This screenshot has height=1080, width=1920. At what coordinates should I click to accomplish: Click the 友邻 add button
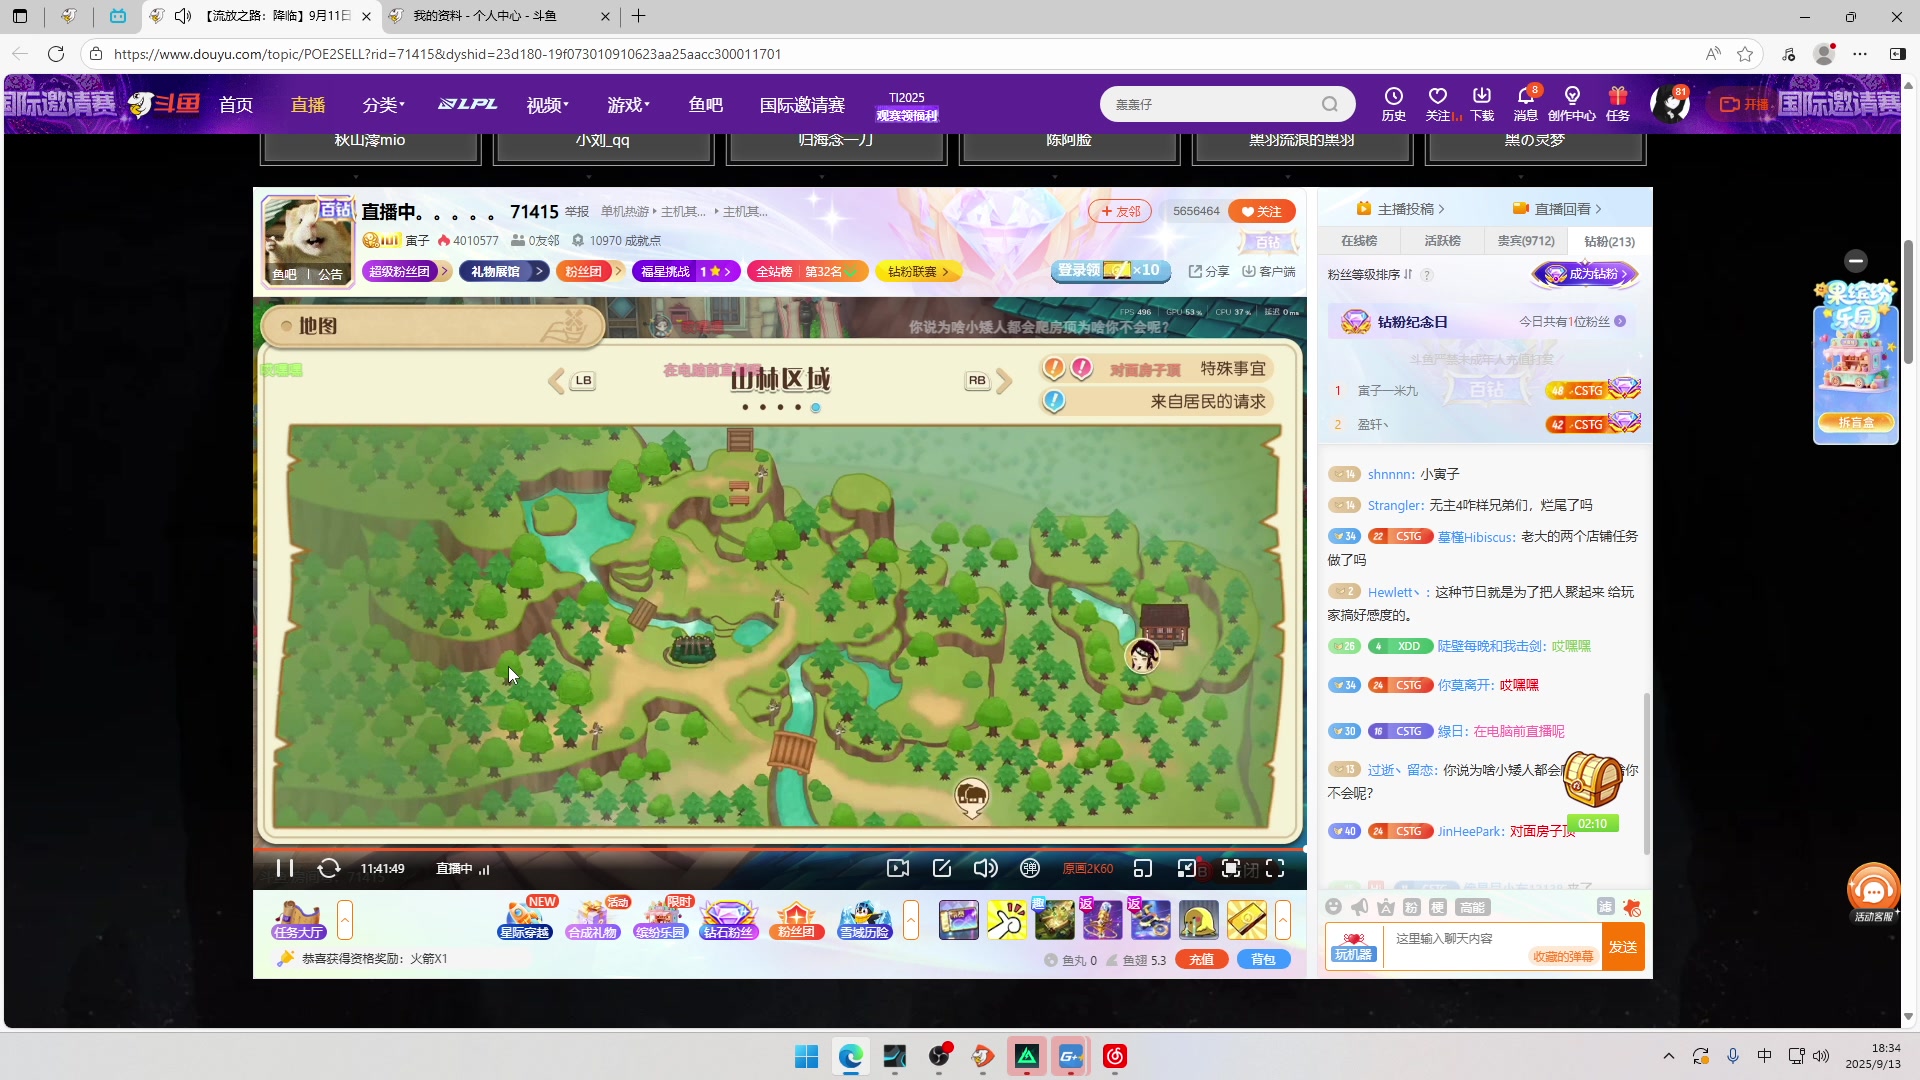pos(1121,211)
